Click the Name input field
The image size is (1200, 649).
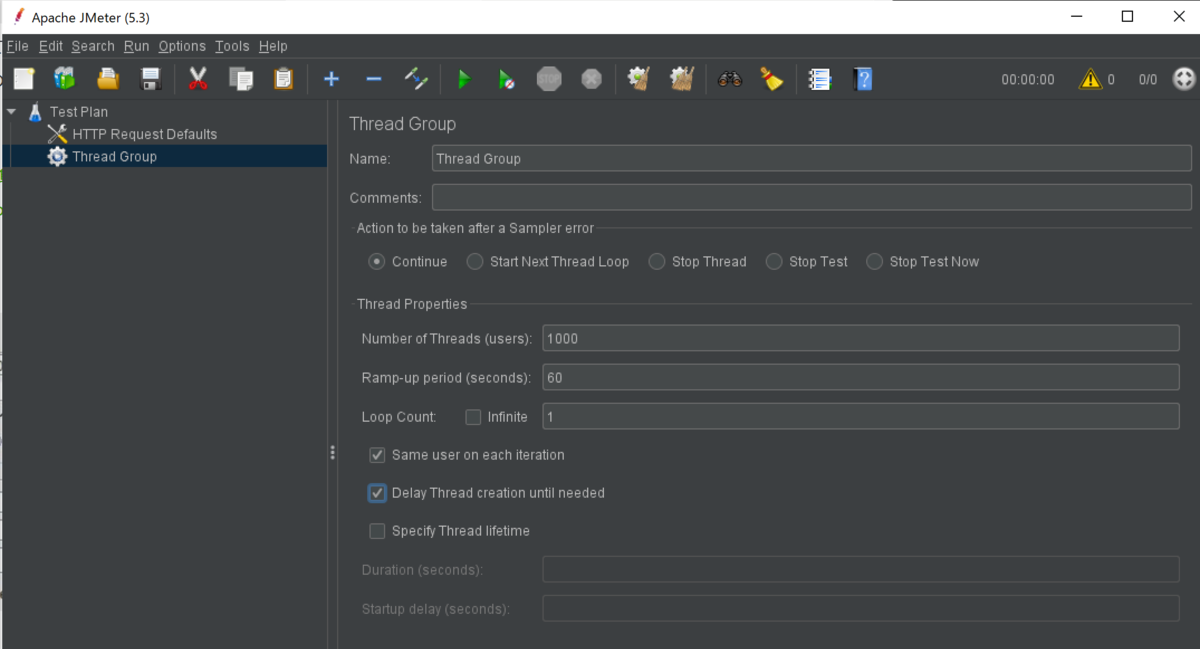811,158
